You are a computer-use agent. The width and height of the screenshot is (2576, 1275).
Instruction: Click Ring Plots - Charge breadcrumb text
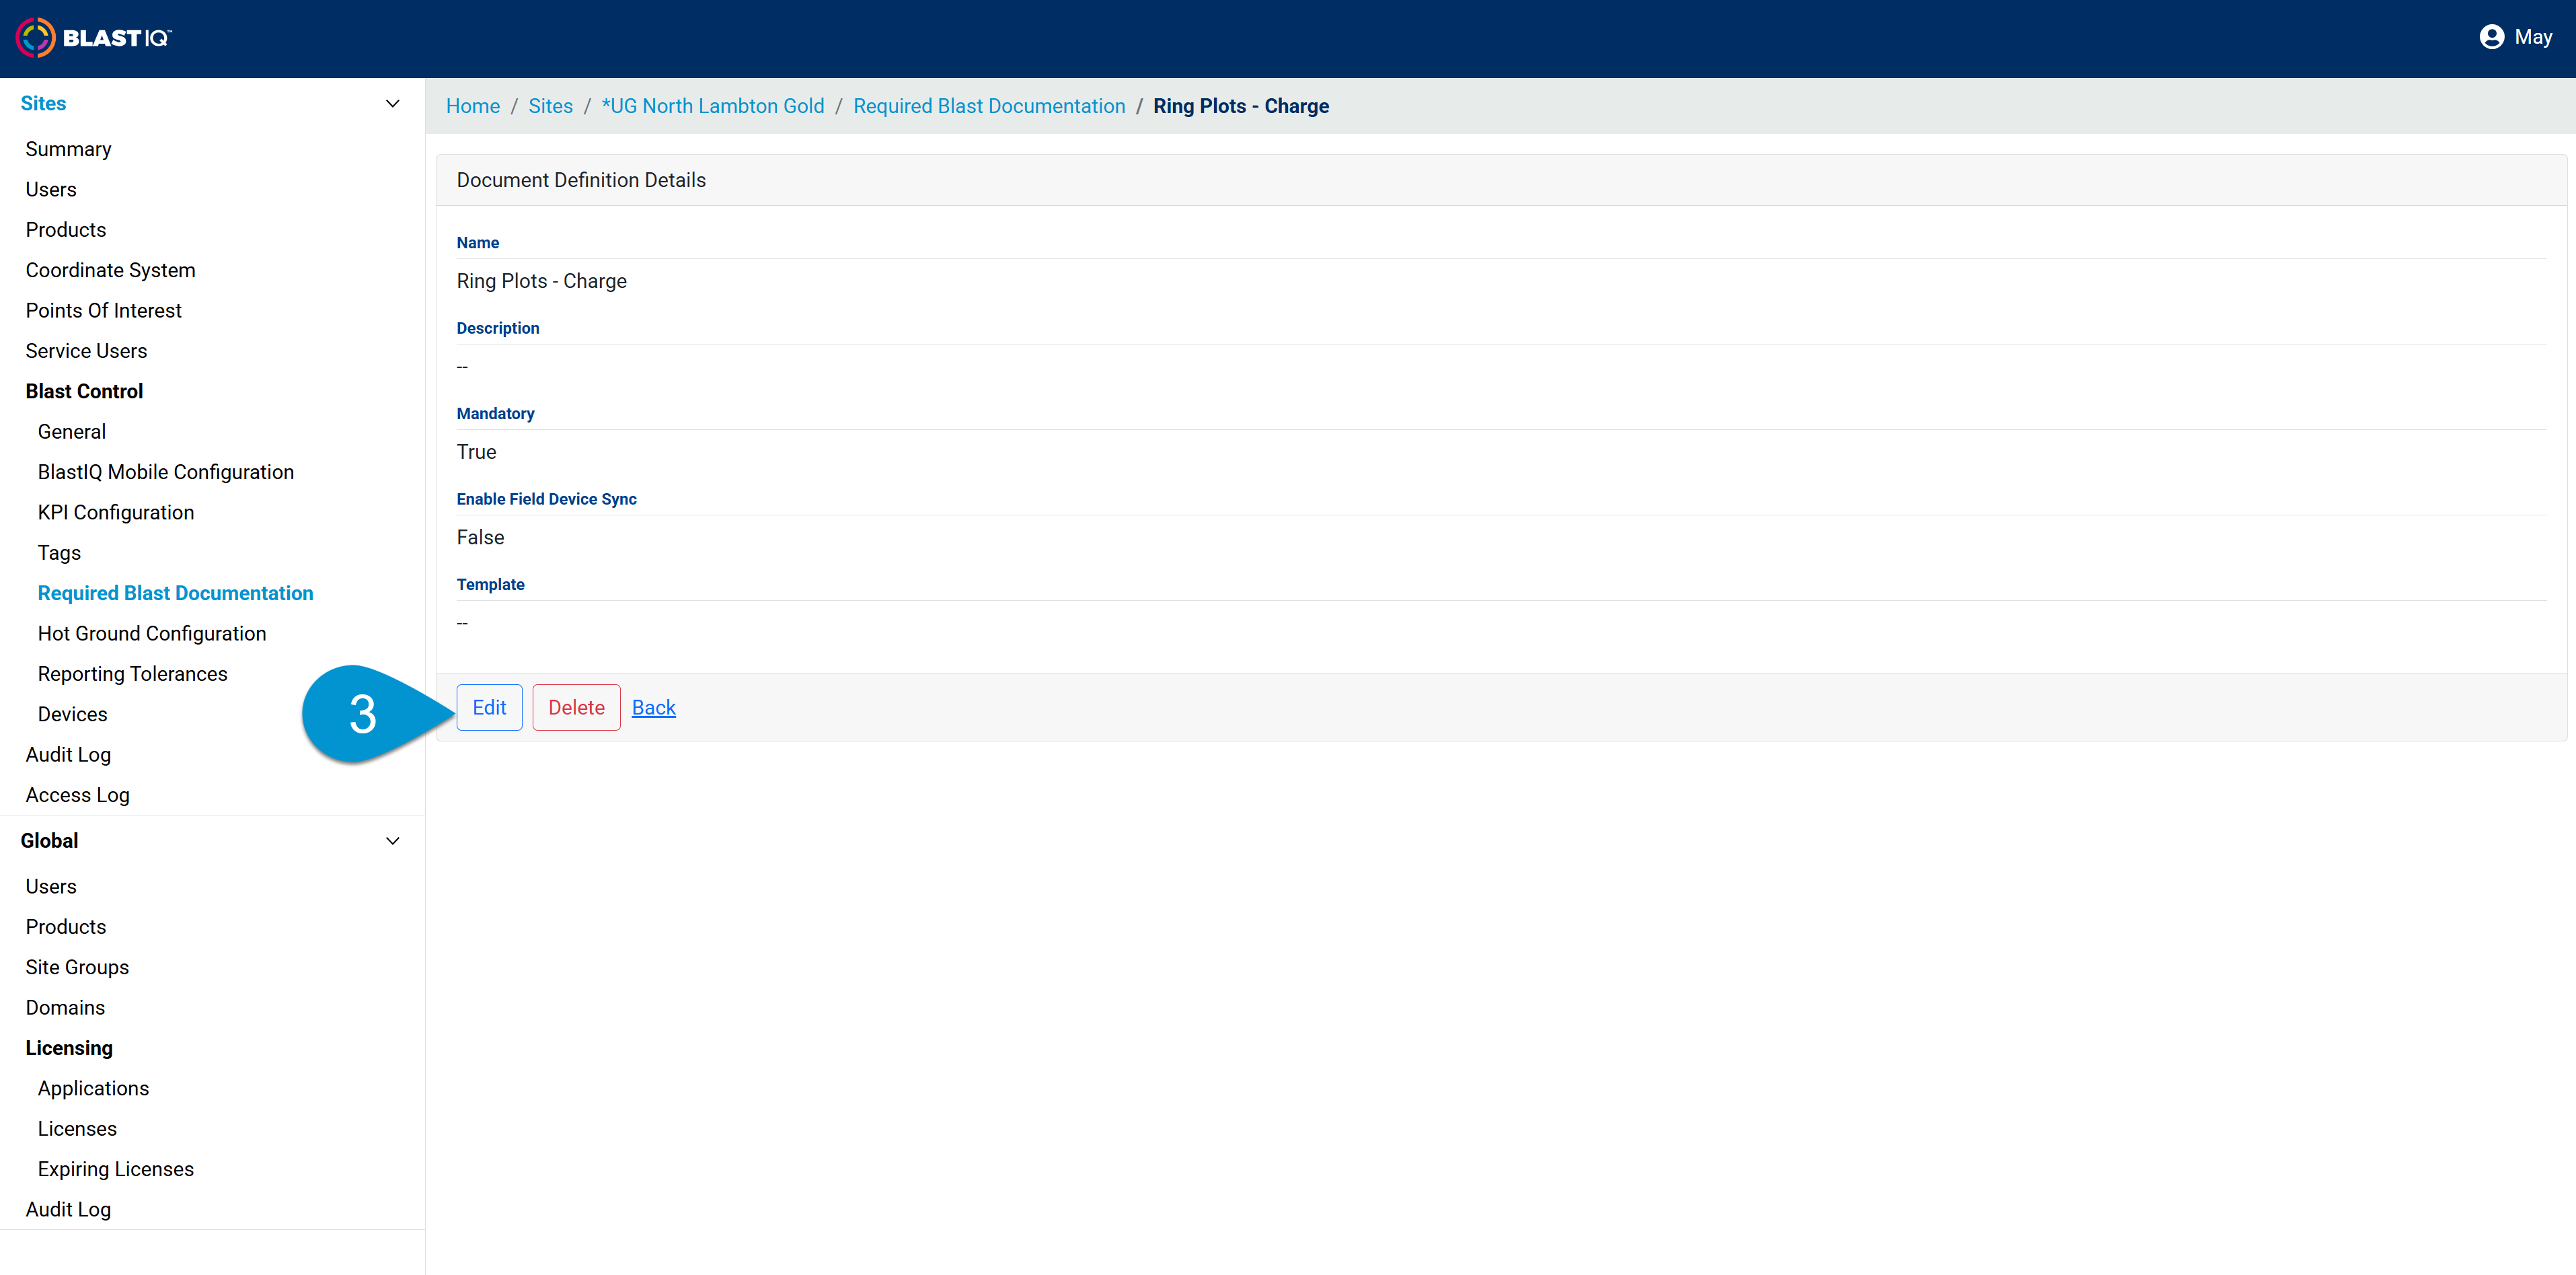coord(1241,106)
